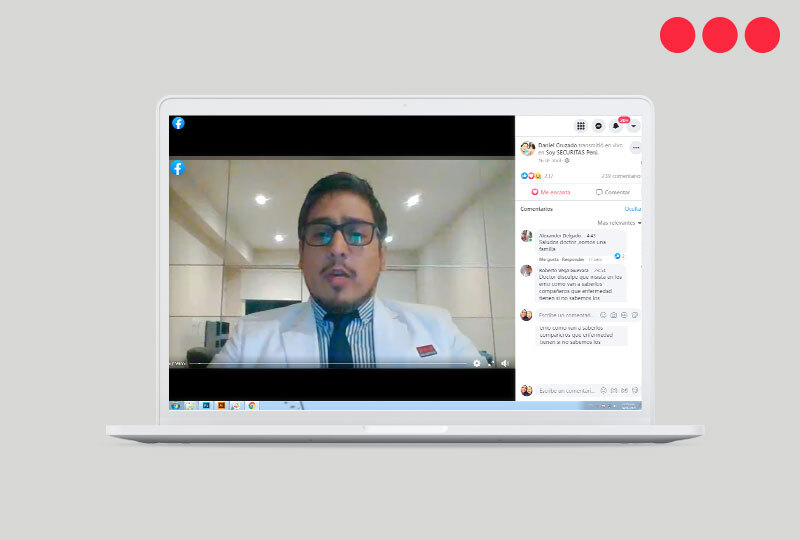Click the Me encanta reaction button

[x=551, y=192]
